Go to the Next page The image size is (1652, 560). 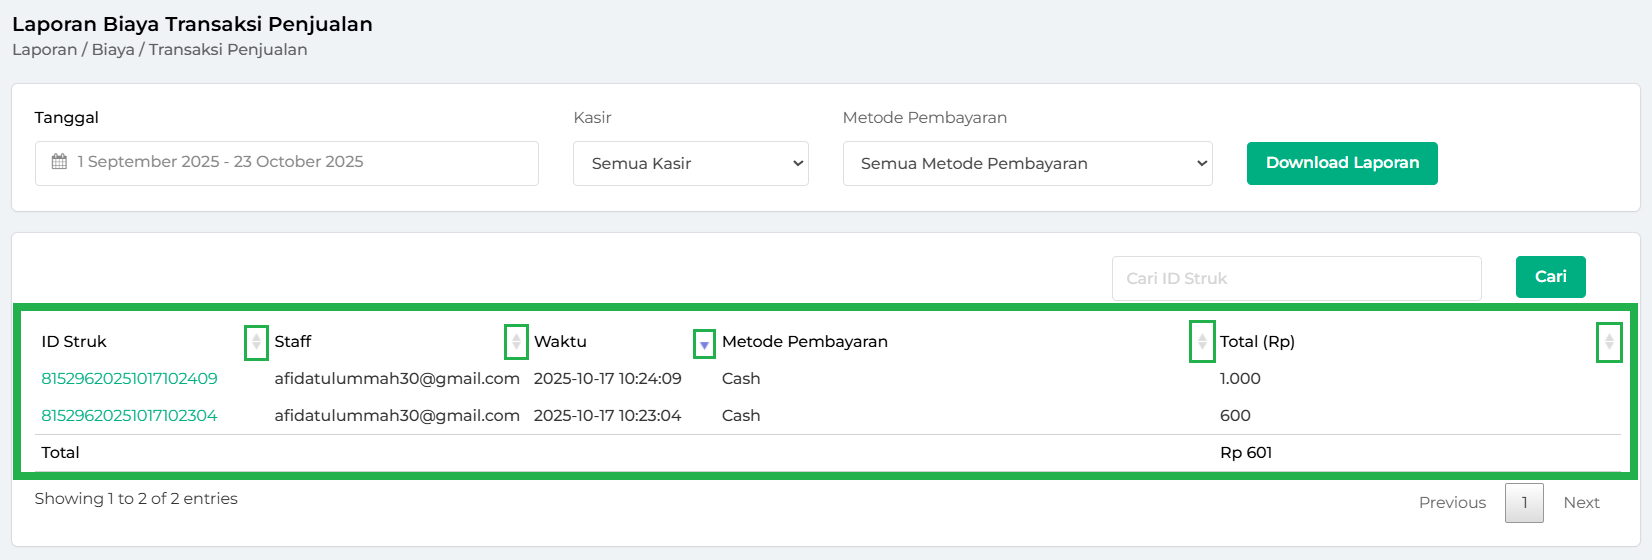tap(1581, 503)
